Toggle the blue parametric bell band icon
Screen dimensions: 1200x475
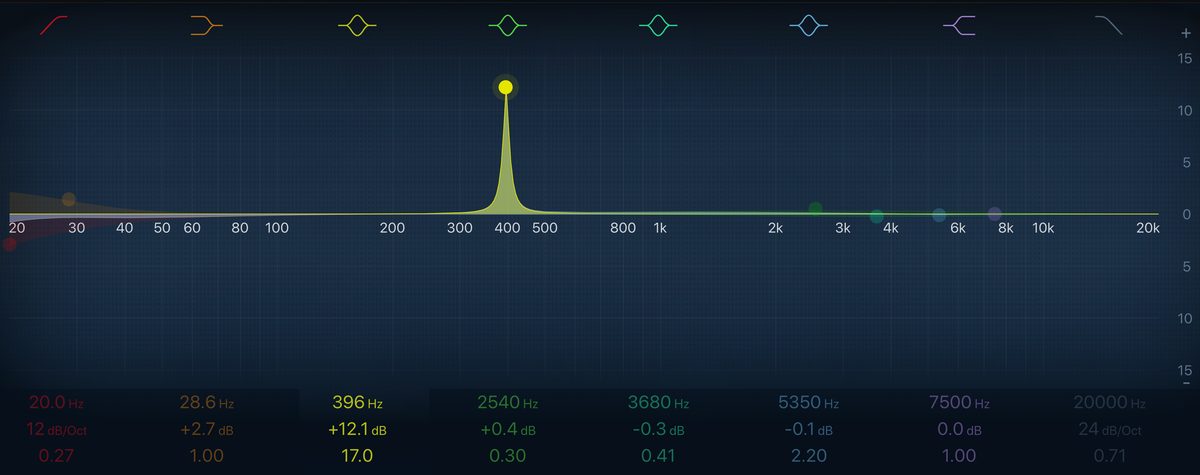click(x=808, y=26)
